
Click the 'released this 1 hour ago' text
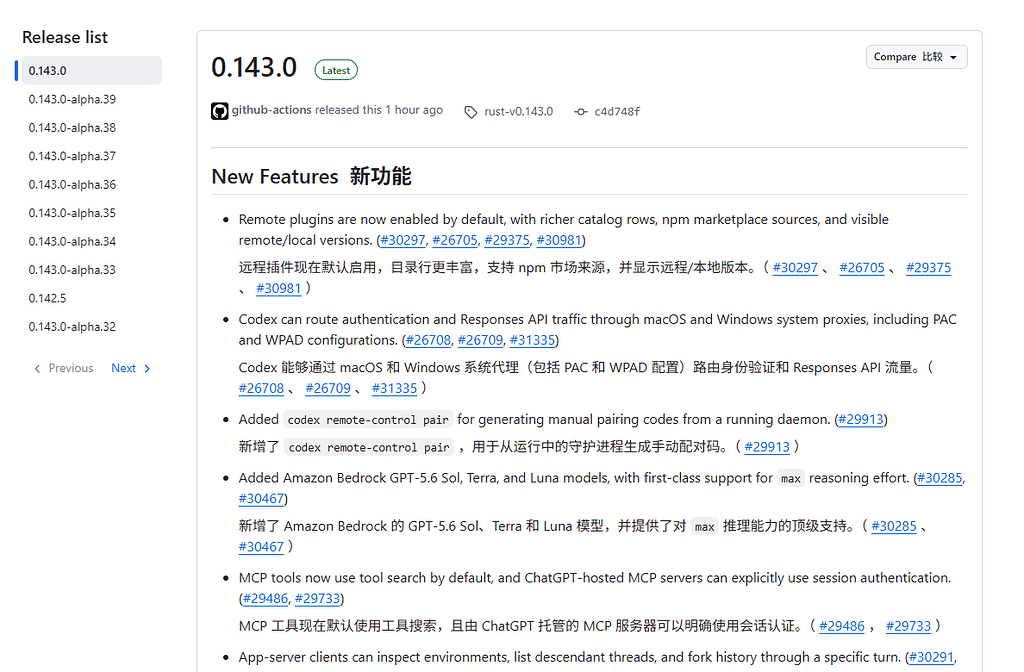379,110
